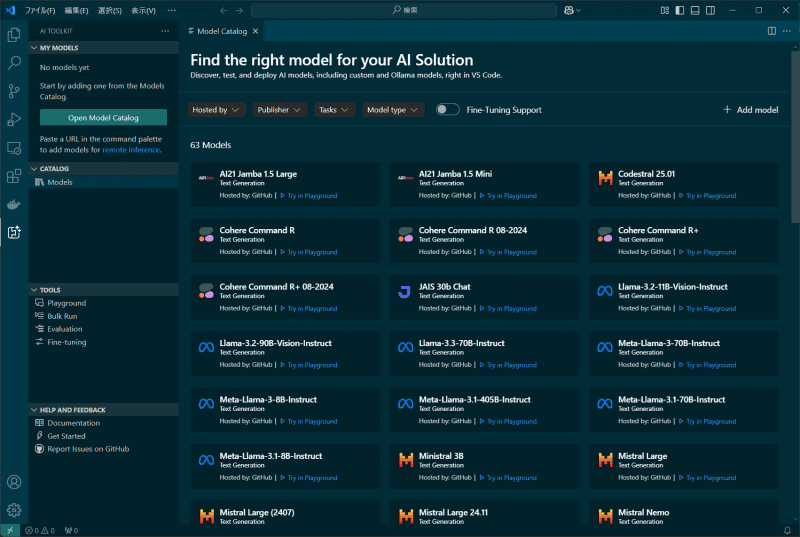Select the Model Catalog tab
Image resolution: width=800 pixels, height=537 pixels.
tap(222, 31)
